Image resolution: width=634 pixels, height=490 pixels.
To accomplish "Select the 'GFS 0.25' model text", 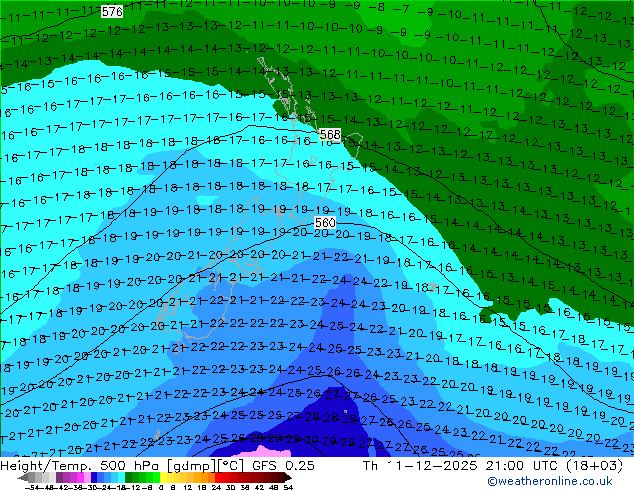I will coord(283,466).
